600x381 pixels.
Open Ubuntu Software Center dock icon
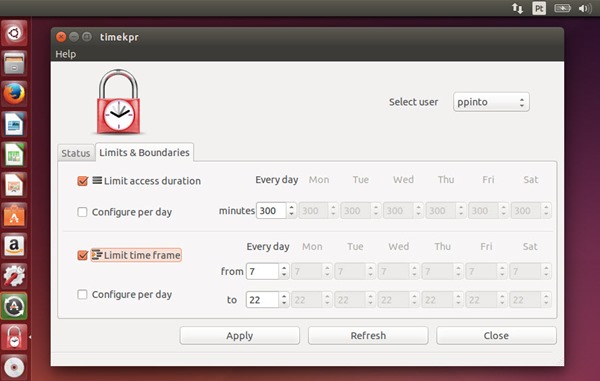click(x=14, y=215)
